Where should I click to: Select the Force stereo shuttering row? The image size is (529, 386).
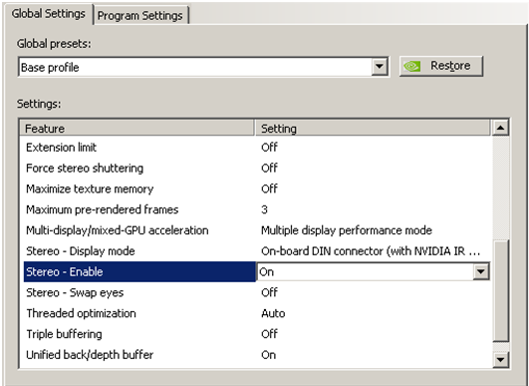pos(256,168)
